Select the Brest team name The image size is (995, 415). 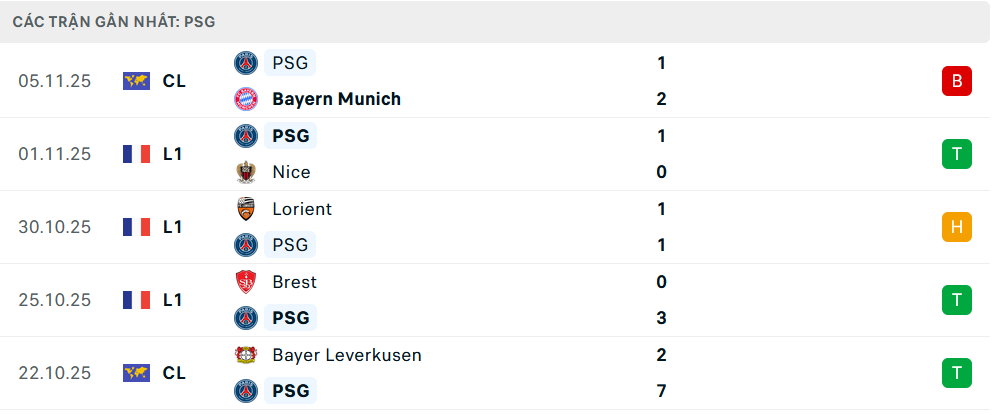(x=295, y=282)
